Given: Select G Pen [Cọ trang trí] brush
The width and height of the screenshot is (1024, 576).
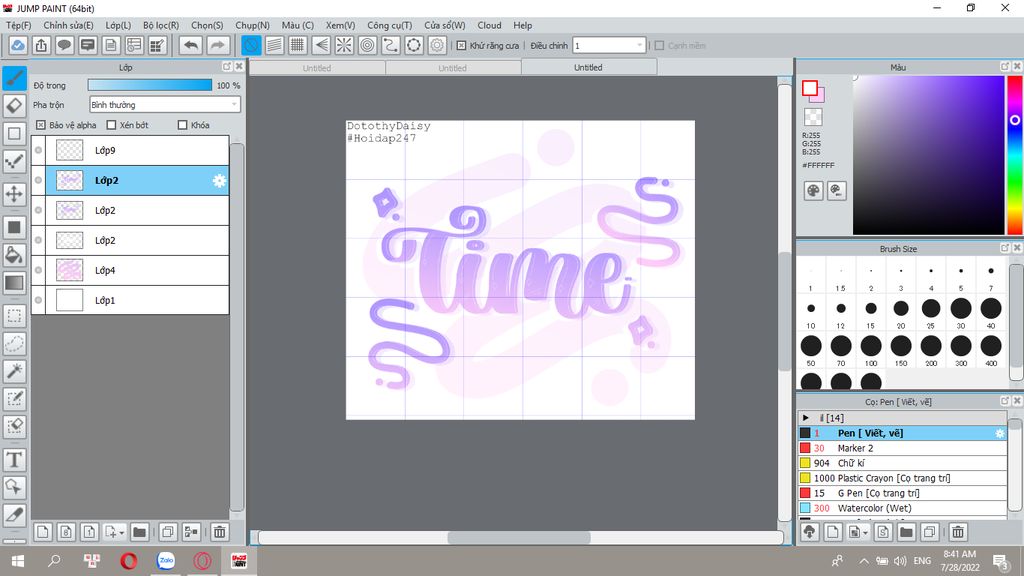Looking at the screenshot, I should (x=902, y=493).
